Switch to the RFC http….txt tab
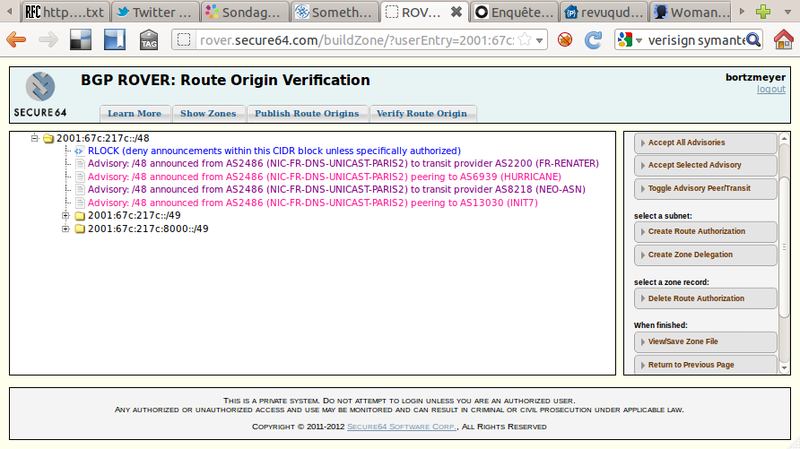 point(65,12)
